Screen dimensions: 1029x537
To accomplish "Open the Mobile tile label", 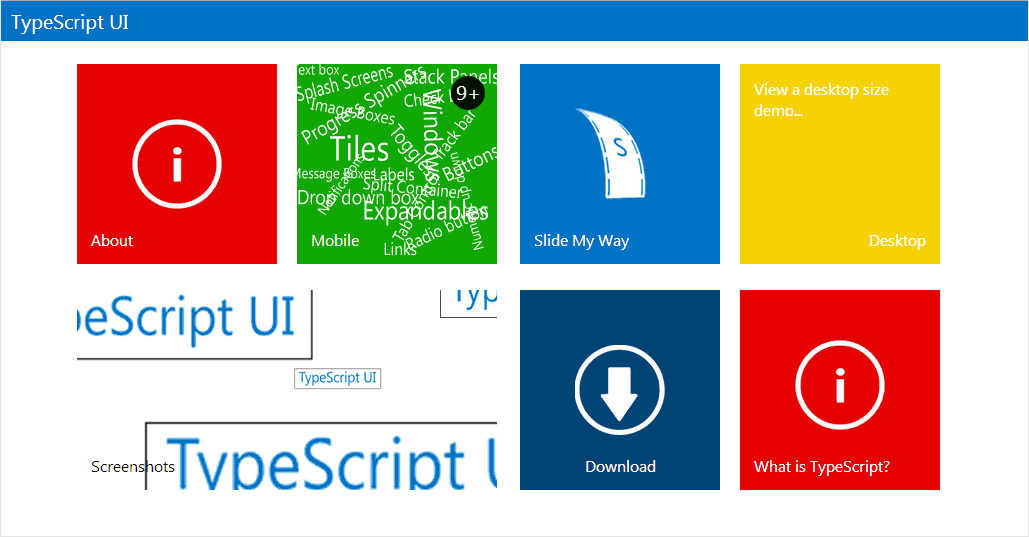I will 335,241.
